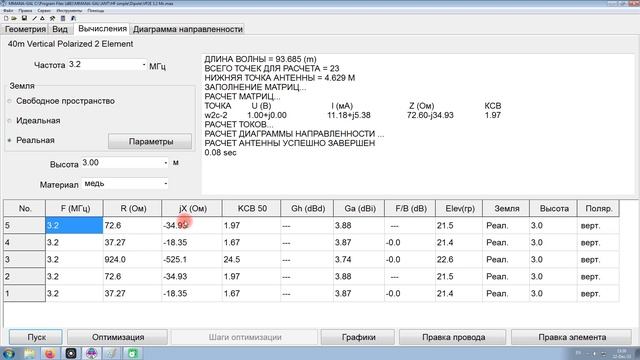Select the Free space ground option
640x360 pixels.
[x=62, y=101]
